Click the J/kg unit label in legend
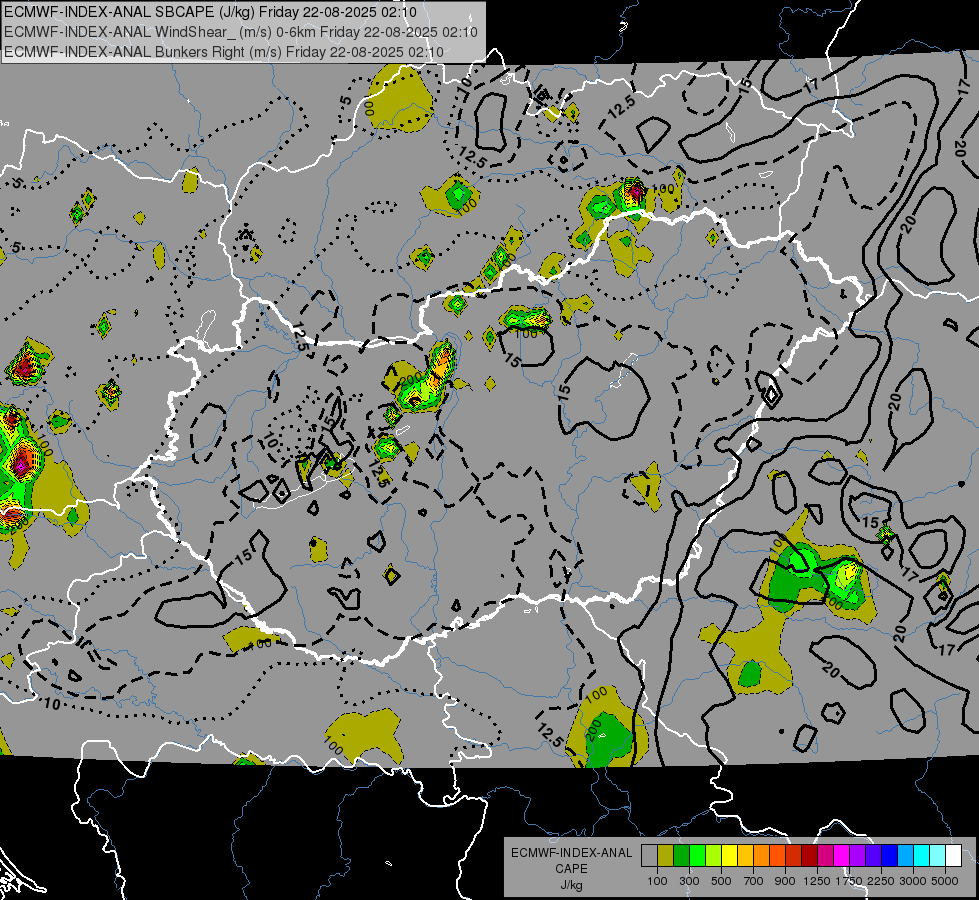979x900 pixels. tap(571, 885)
